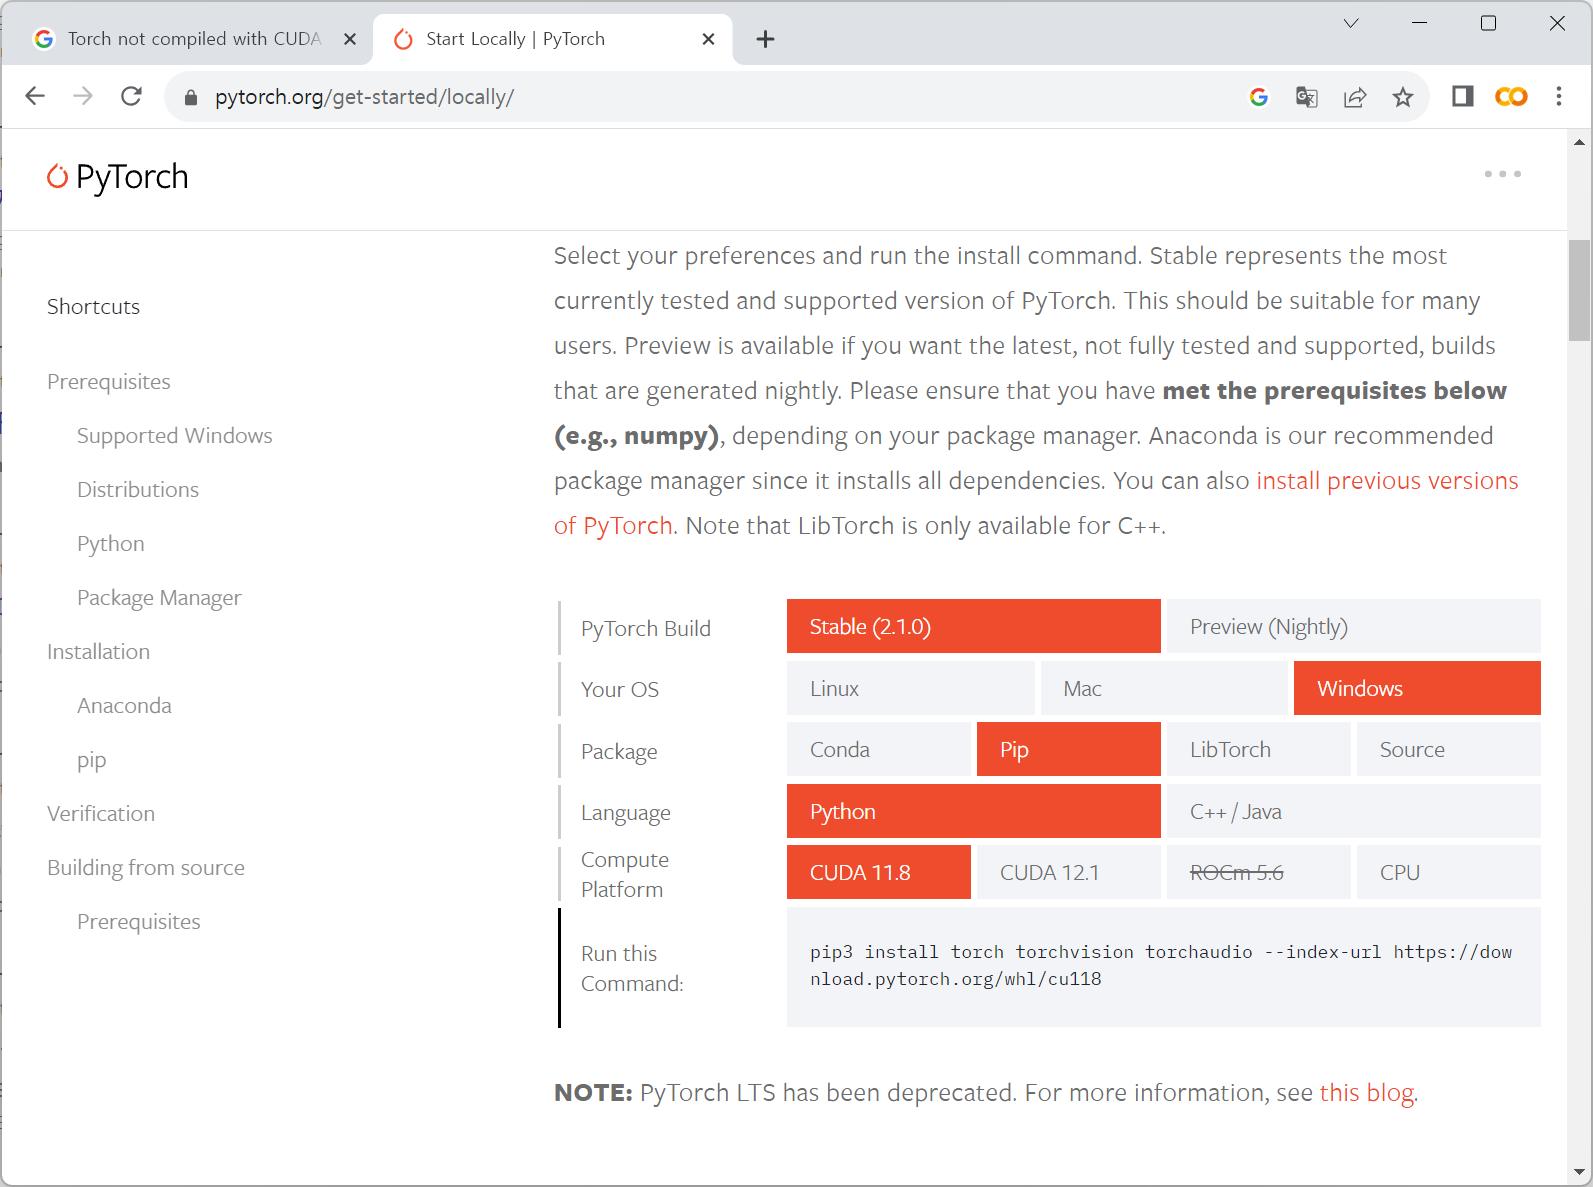Viewport: 1593px width, 1187px height.
Task: Switch to Torch not compiled with CUDA tab
Action: [194, 39]
